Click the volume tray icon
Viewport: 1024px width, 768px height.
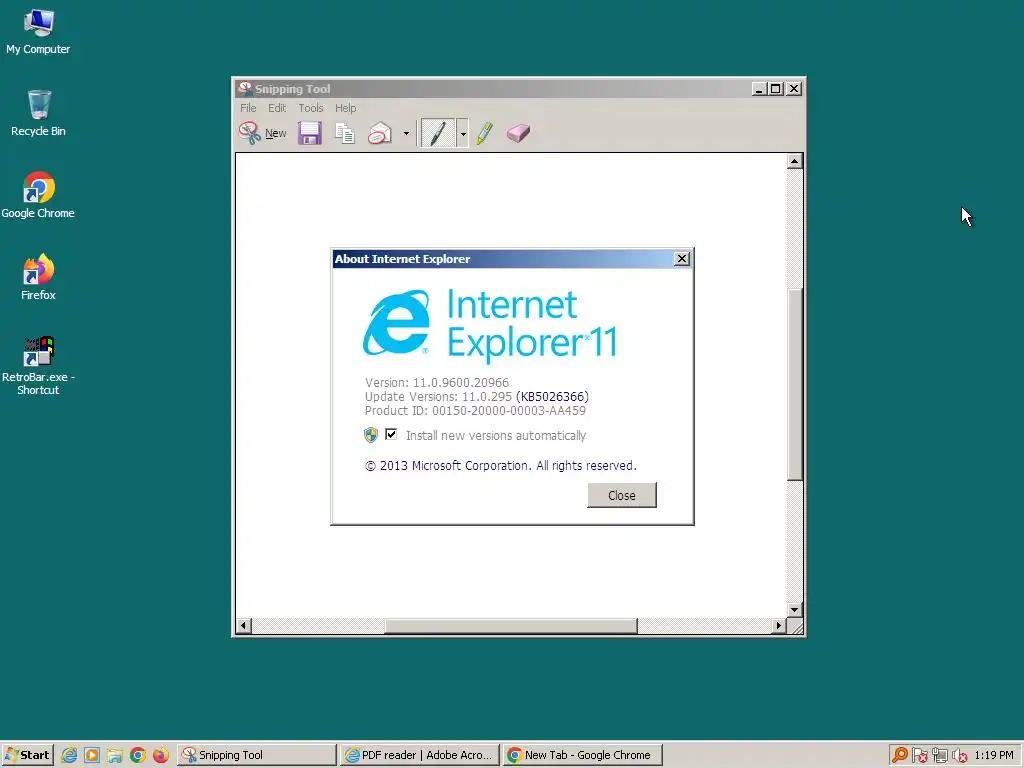pyautogui.click(x=959, y=755)
